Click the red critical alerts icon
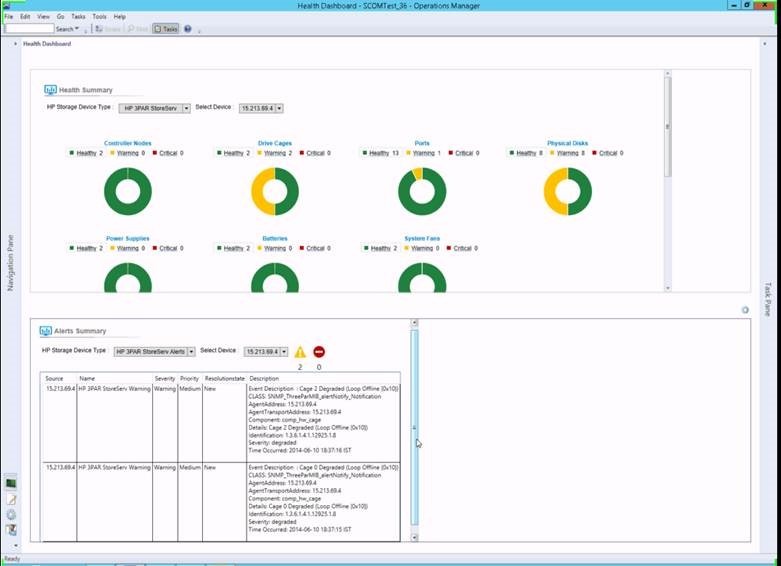The height and width of the screenshot is (566, 781). (x=319, y=352)
